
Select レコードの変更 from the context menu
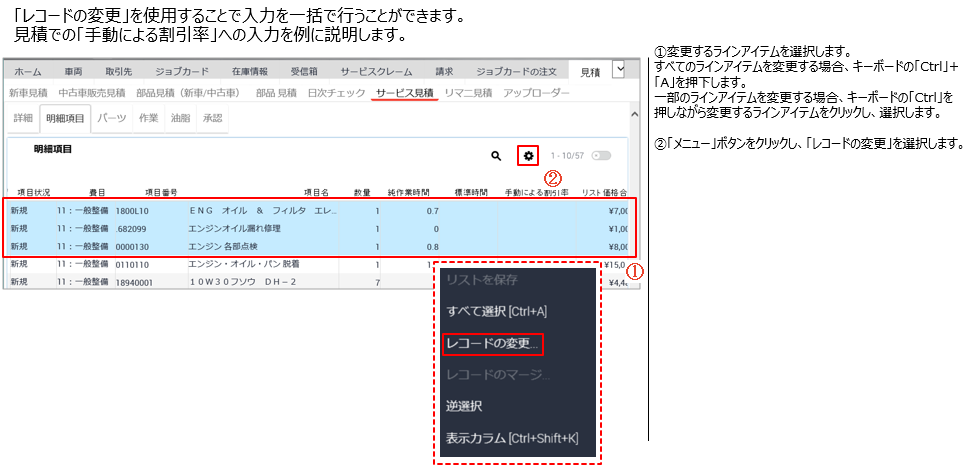(x=492, y=343)
